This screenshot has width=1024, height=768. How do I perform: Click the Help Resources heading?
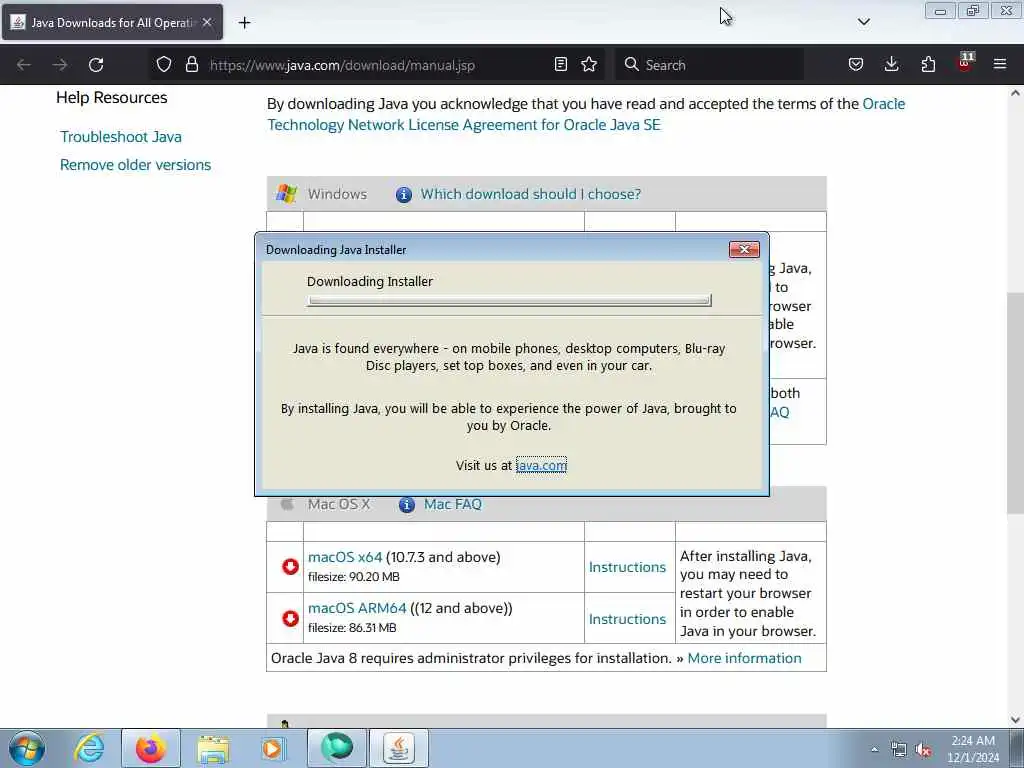[x=112, y=97]
